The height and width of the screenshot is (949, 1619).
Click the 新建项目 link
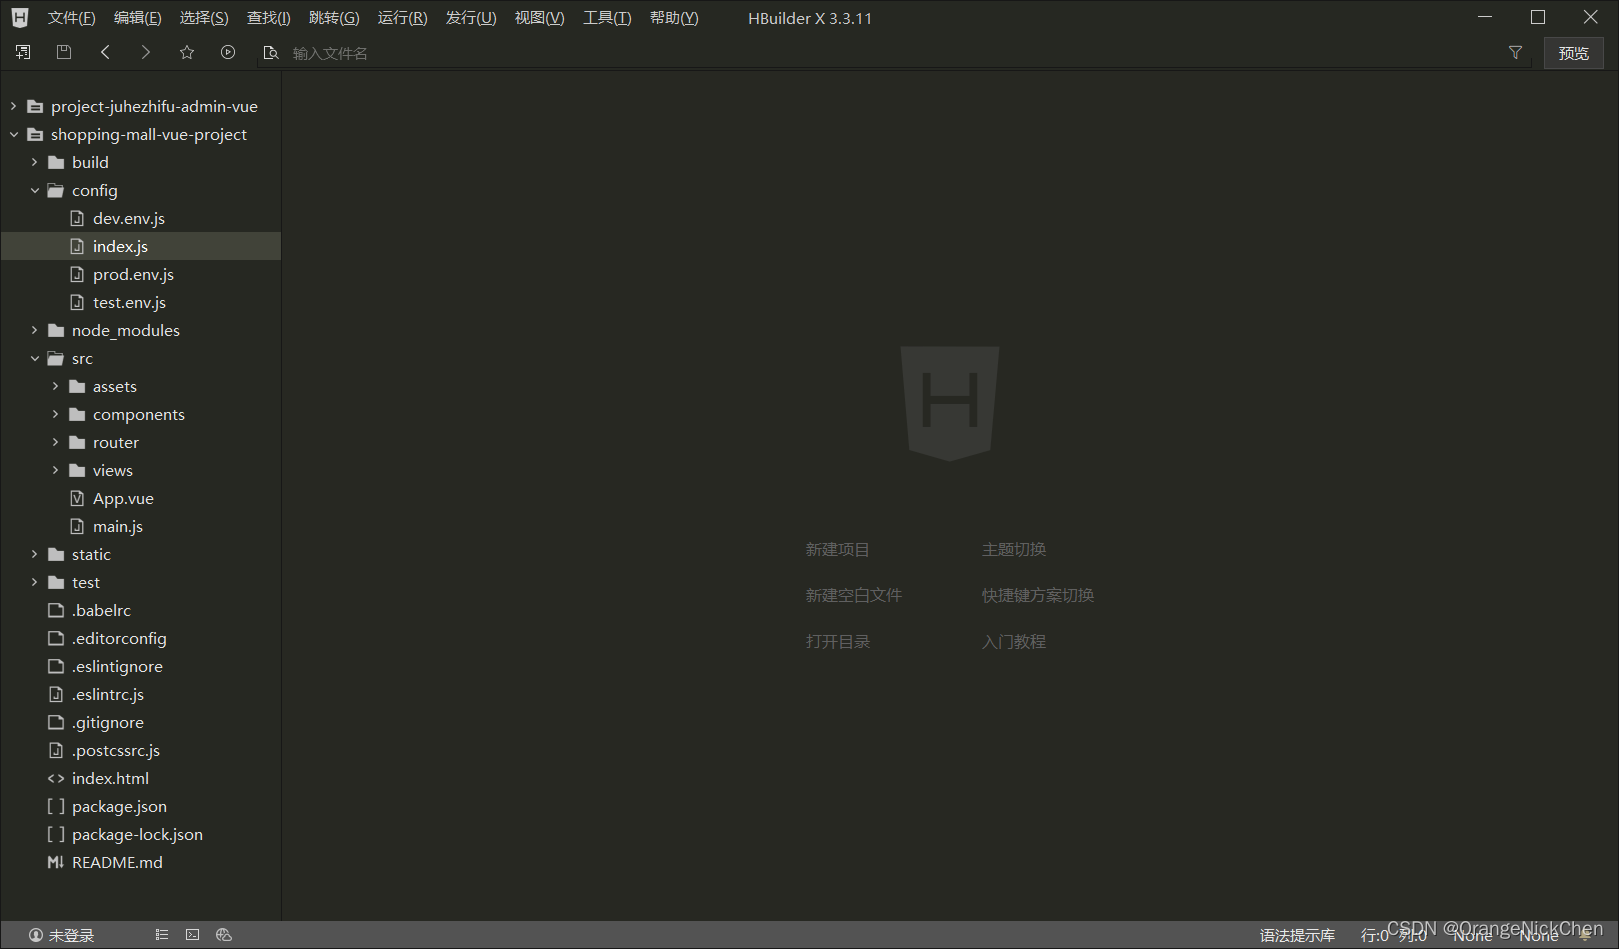pyautogui.click(x=838, y=549)
